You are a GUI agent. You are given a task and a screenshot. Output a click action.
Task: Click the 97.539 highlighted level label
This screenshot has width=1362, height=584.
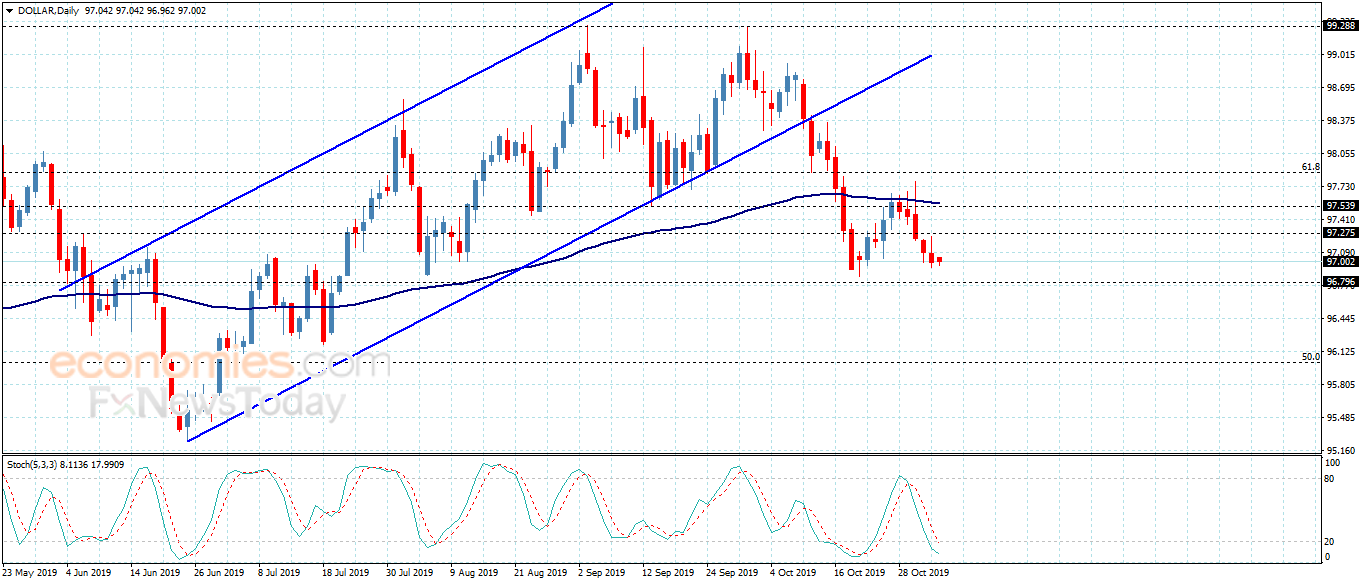(1339, 206)
